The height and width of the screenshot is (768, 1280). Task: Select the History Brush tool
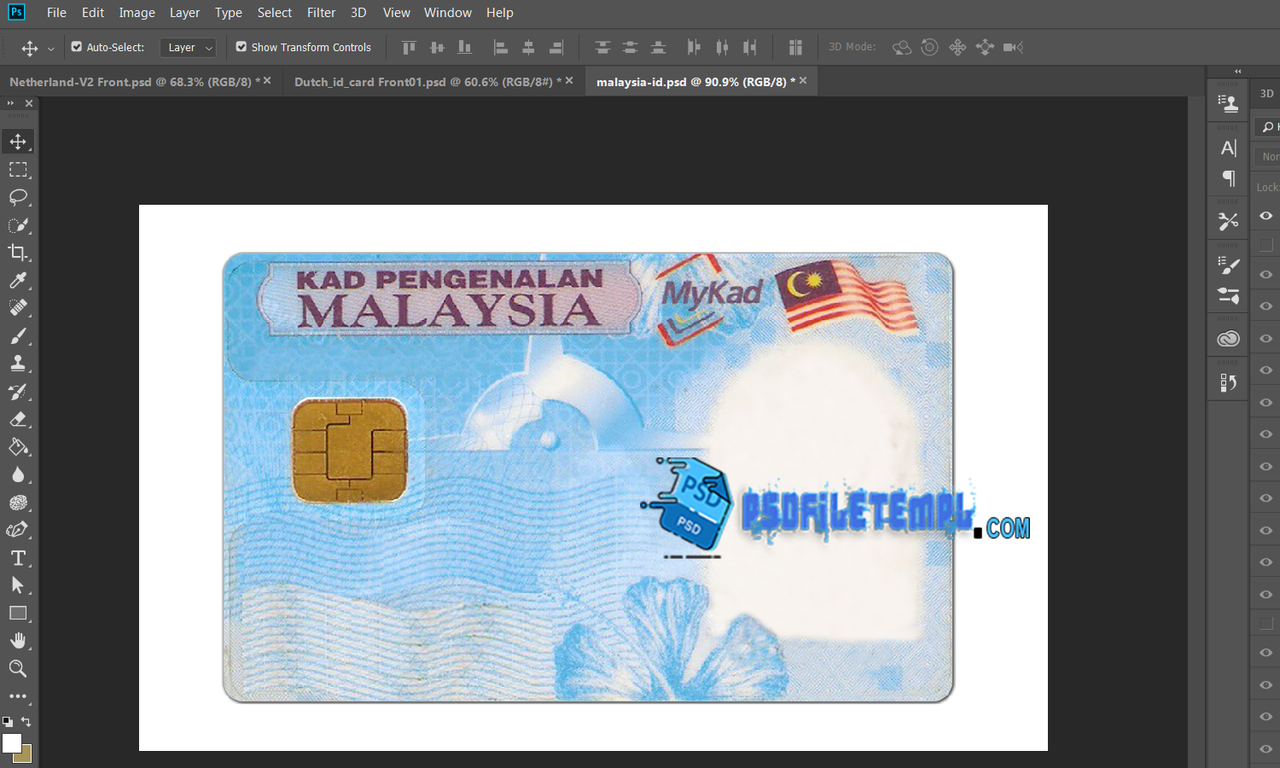coord(18,391)
